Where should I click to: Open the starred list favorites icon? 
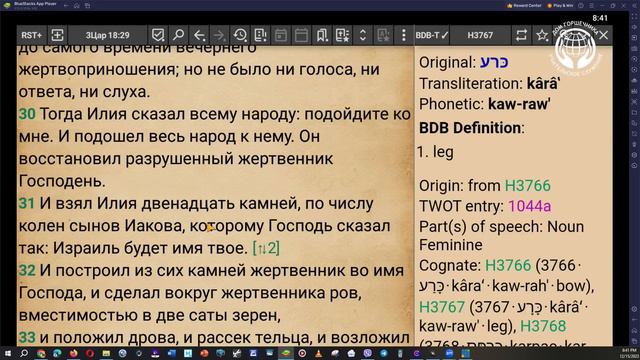[342, 35]
